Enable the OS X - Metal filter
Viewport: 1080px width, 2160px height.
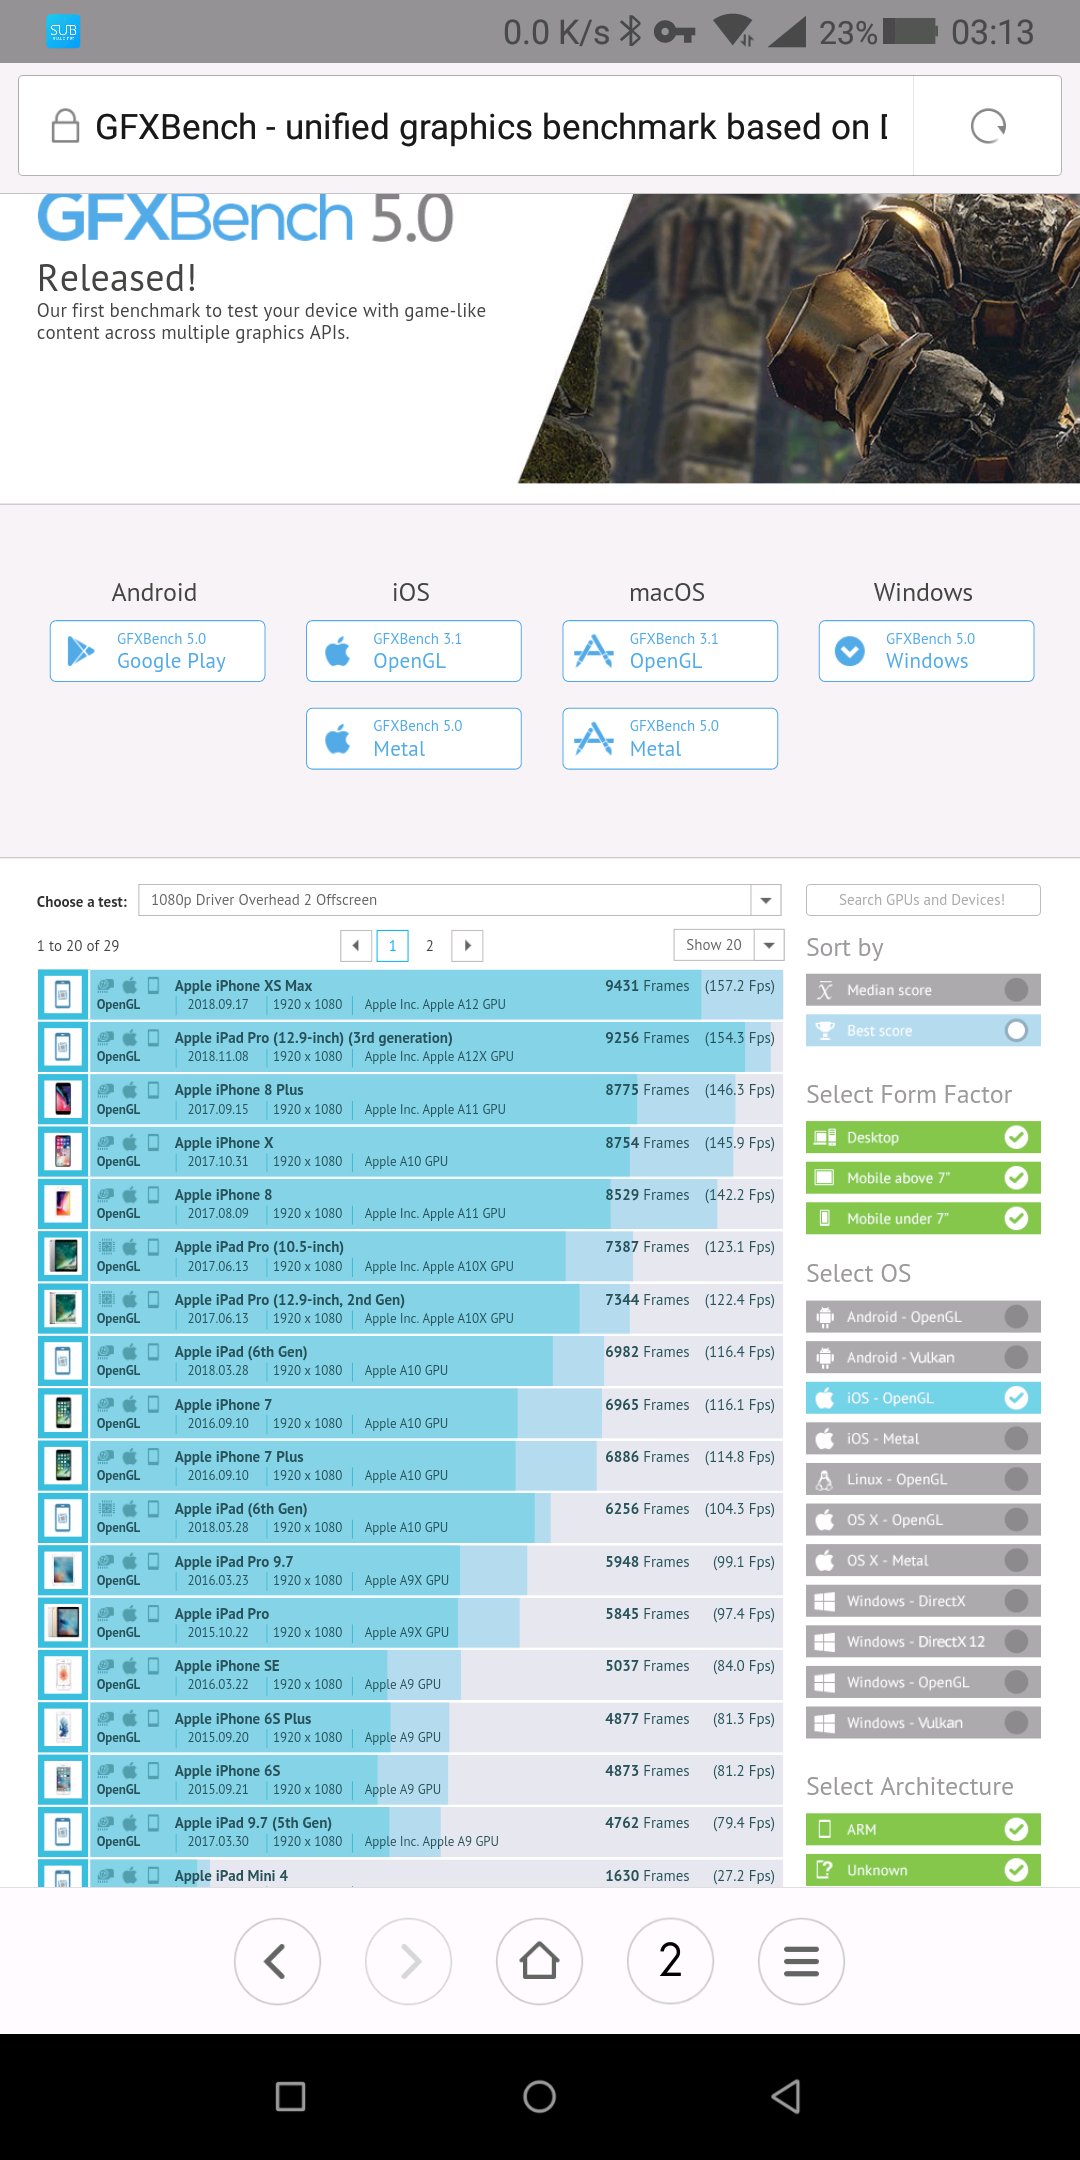coord(923,1560)
